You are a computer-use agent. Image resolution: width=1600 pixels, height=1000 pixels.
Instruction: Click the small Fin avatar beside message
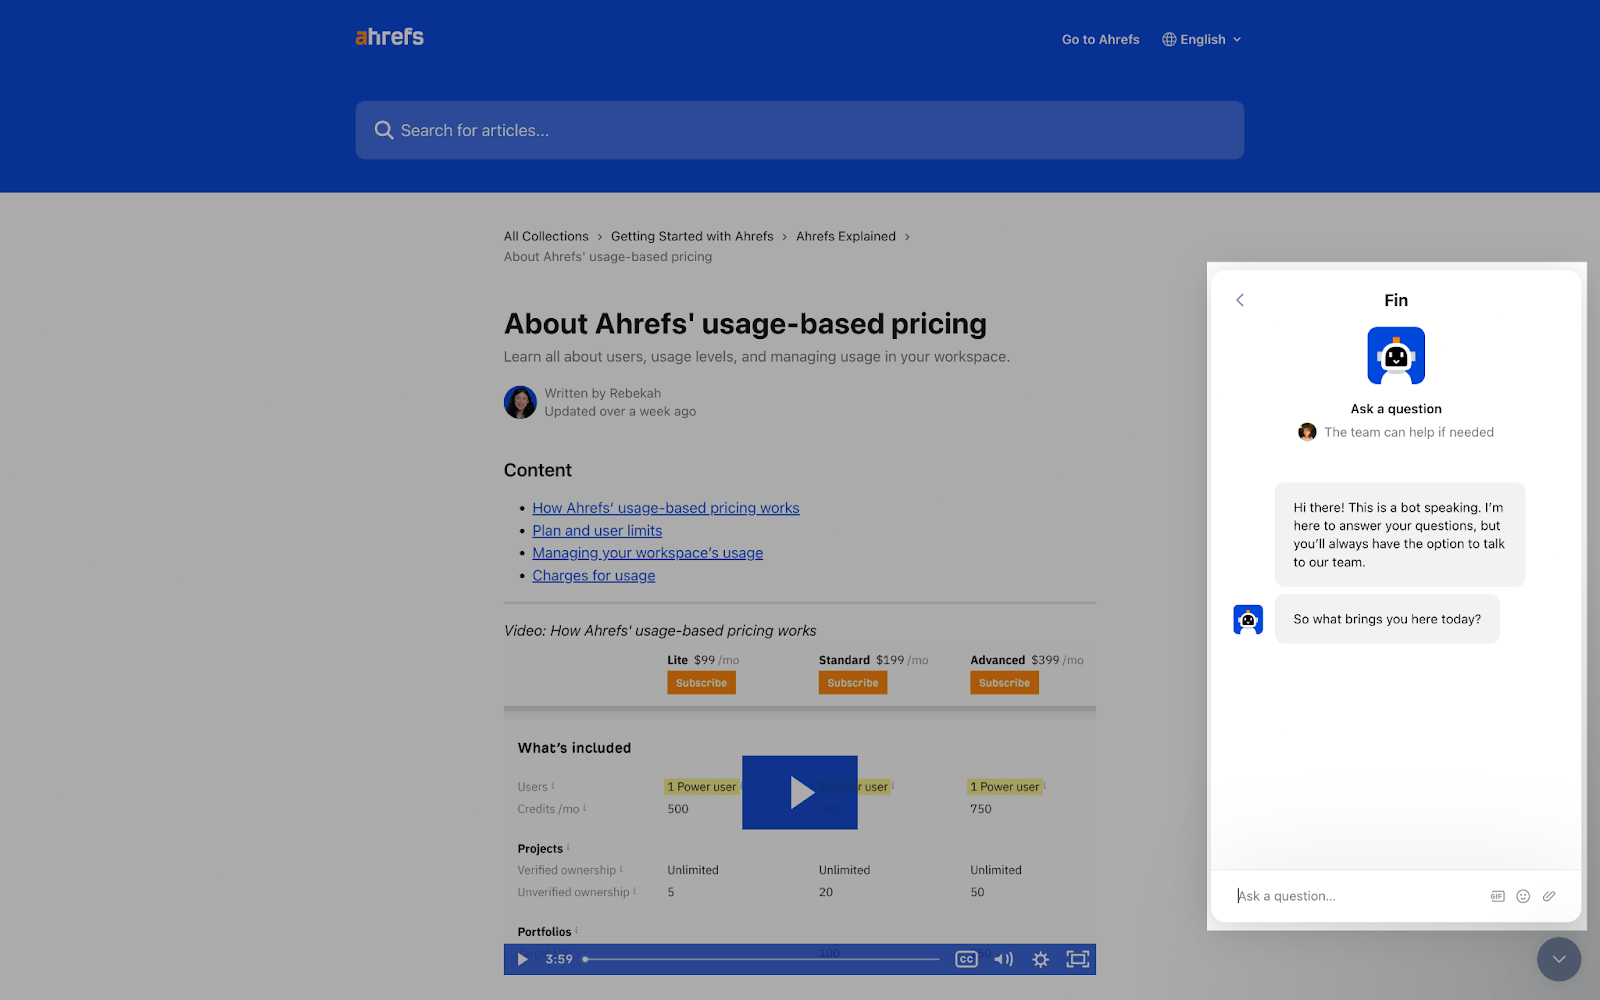[x=1248, y=620]
